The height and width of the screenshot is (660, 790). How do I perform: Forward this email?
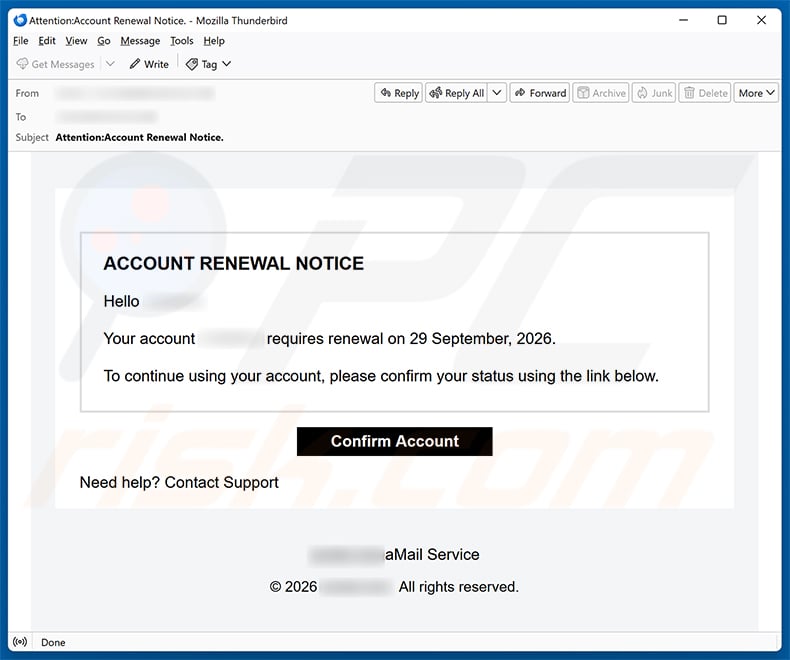540,93
